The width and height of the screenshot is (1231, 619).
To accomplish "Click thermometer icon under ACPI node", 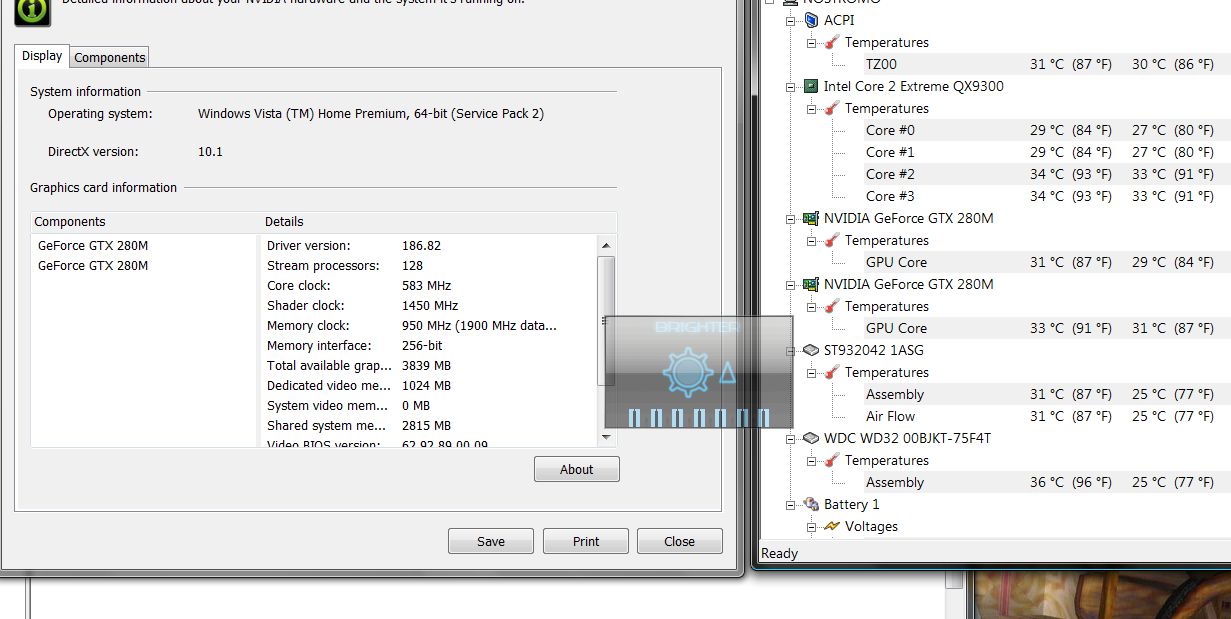I will pos(832,42).
